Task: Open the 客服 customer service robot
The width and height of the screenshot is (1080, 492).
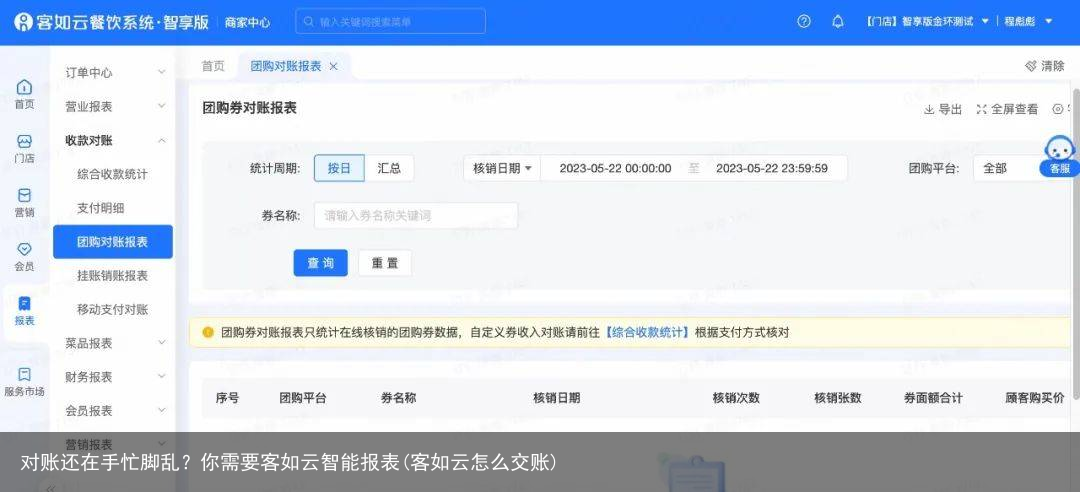Action: (1059, 156)
